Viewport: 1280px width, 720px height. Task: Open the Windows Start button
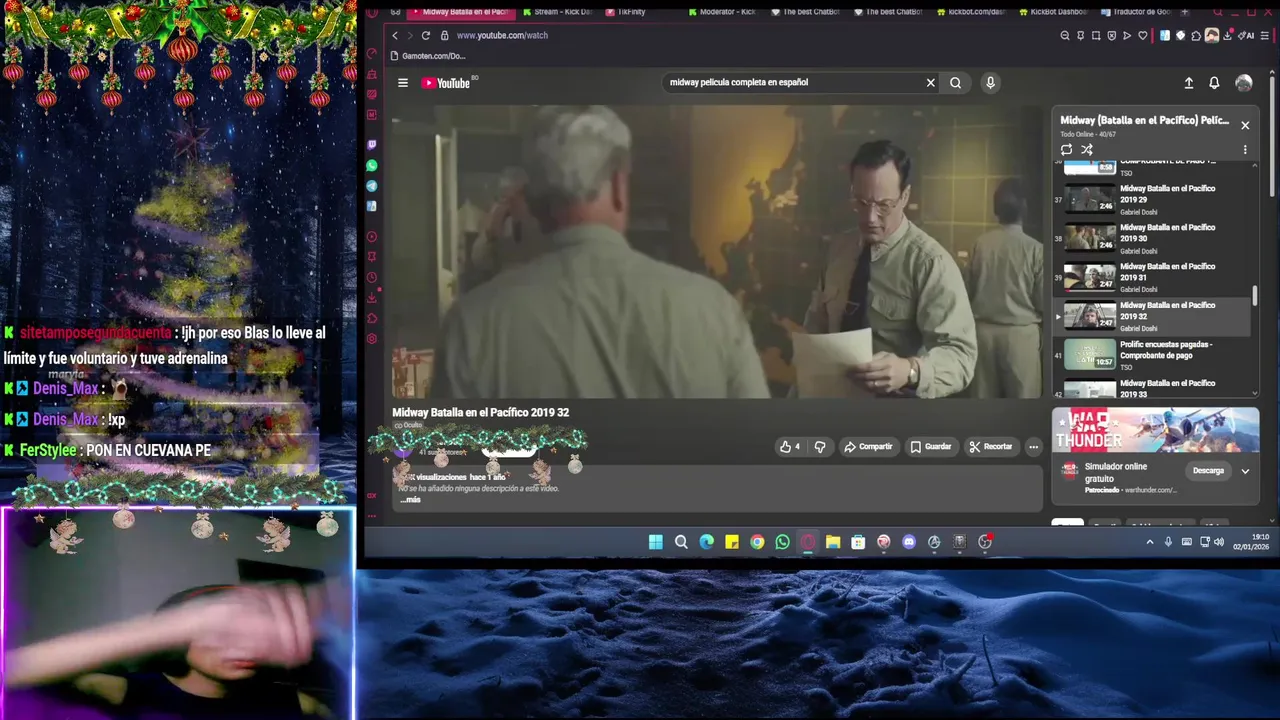(655, 542)
